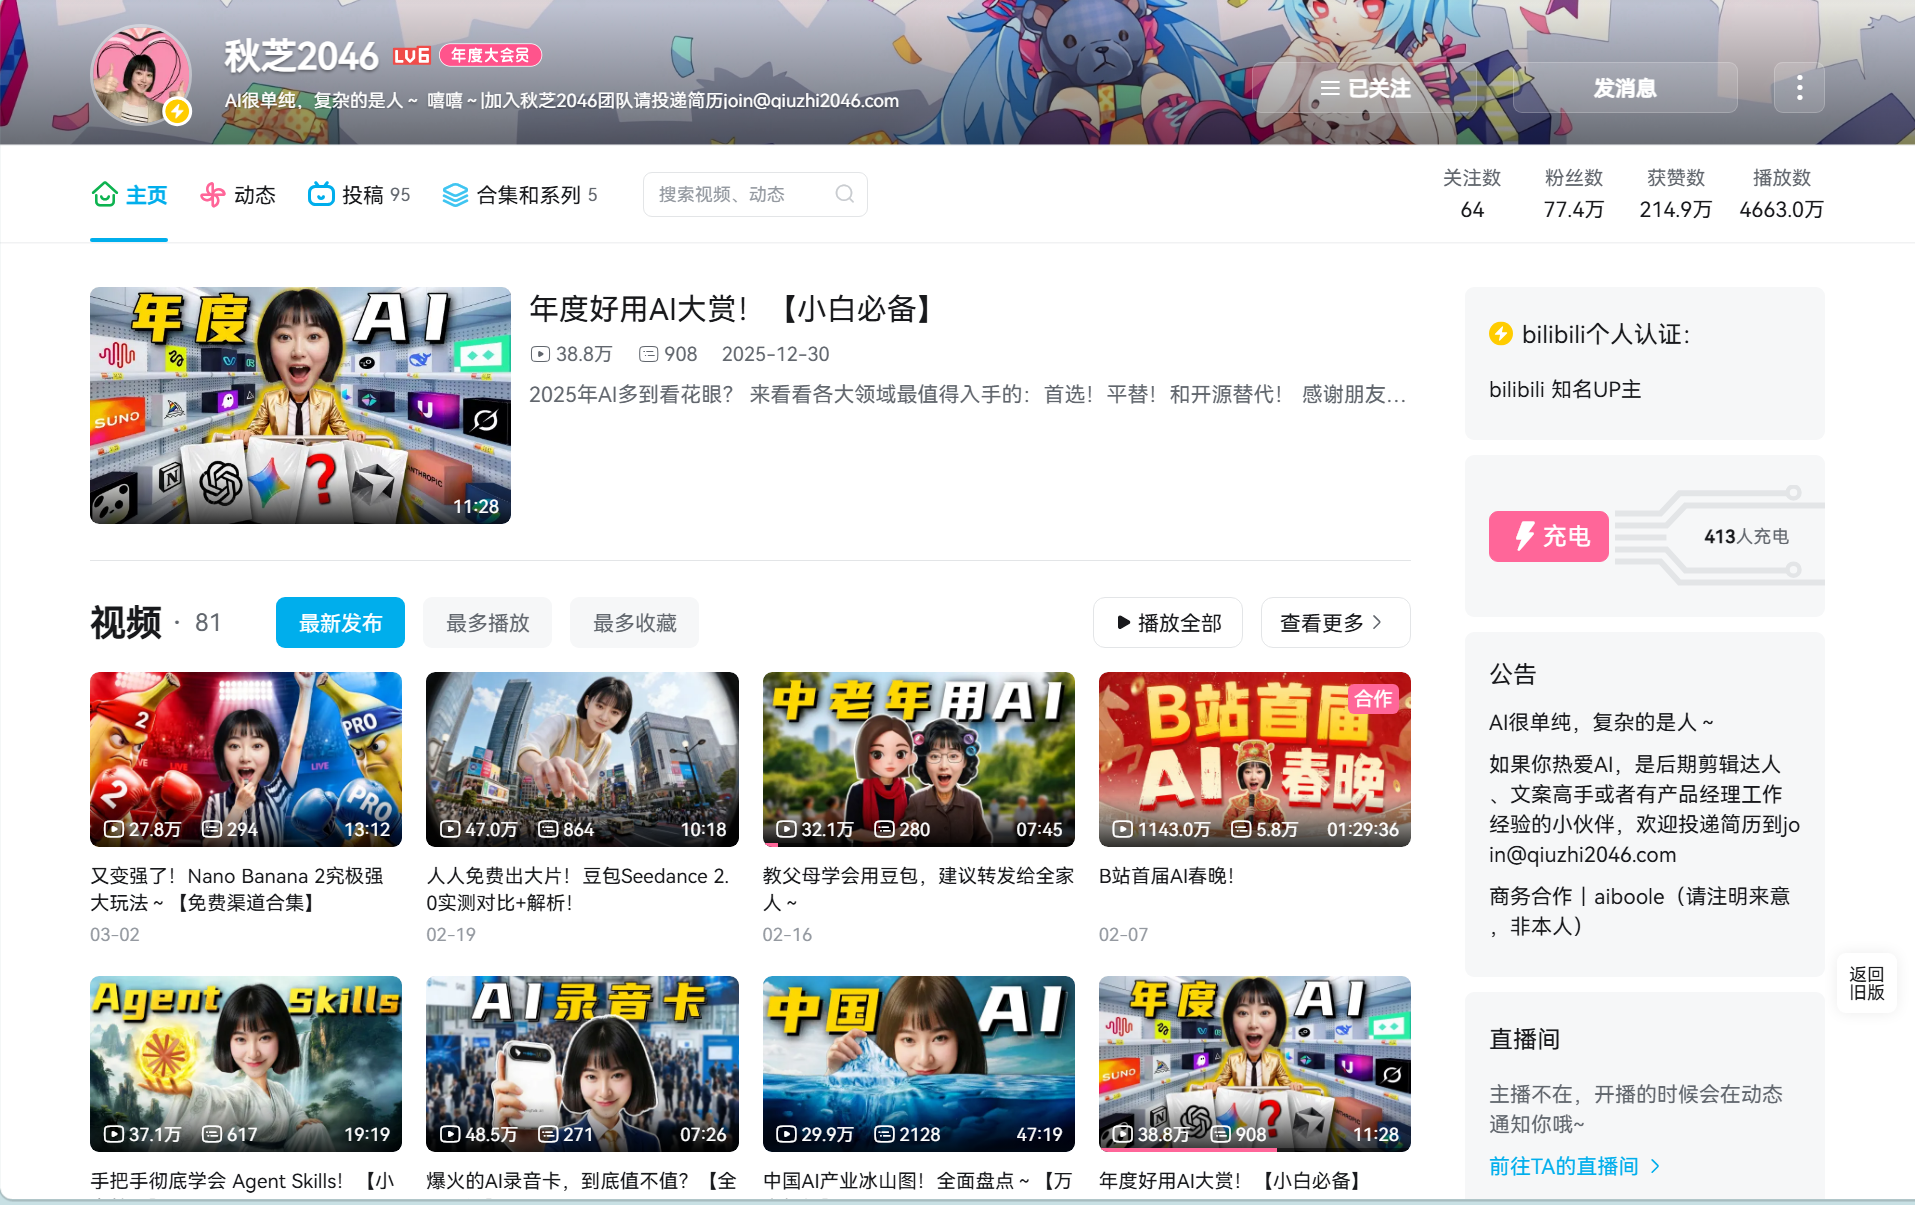
Task: Click 返回旧版 to return to old version
Action: click(1866, 983)
